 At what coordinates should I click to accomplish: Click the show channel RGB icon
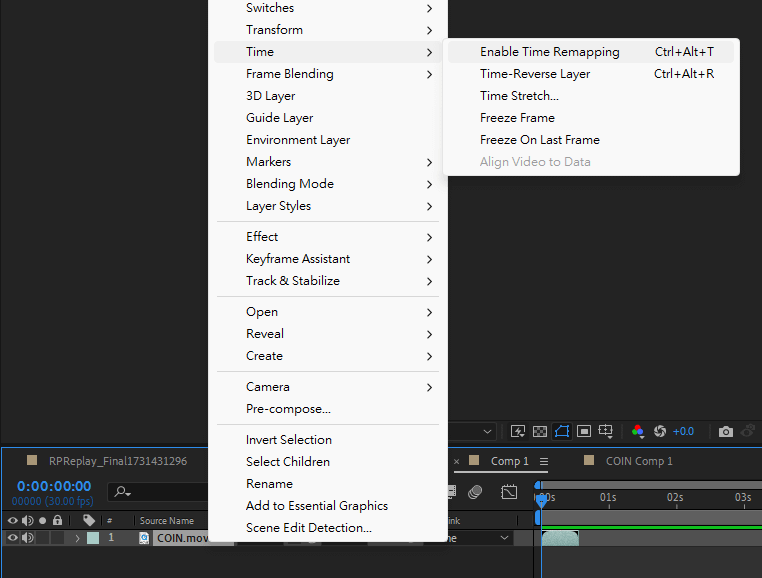tap(638, 432)
